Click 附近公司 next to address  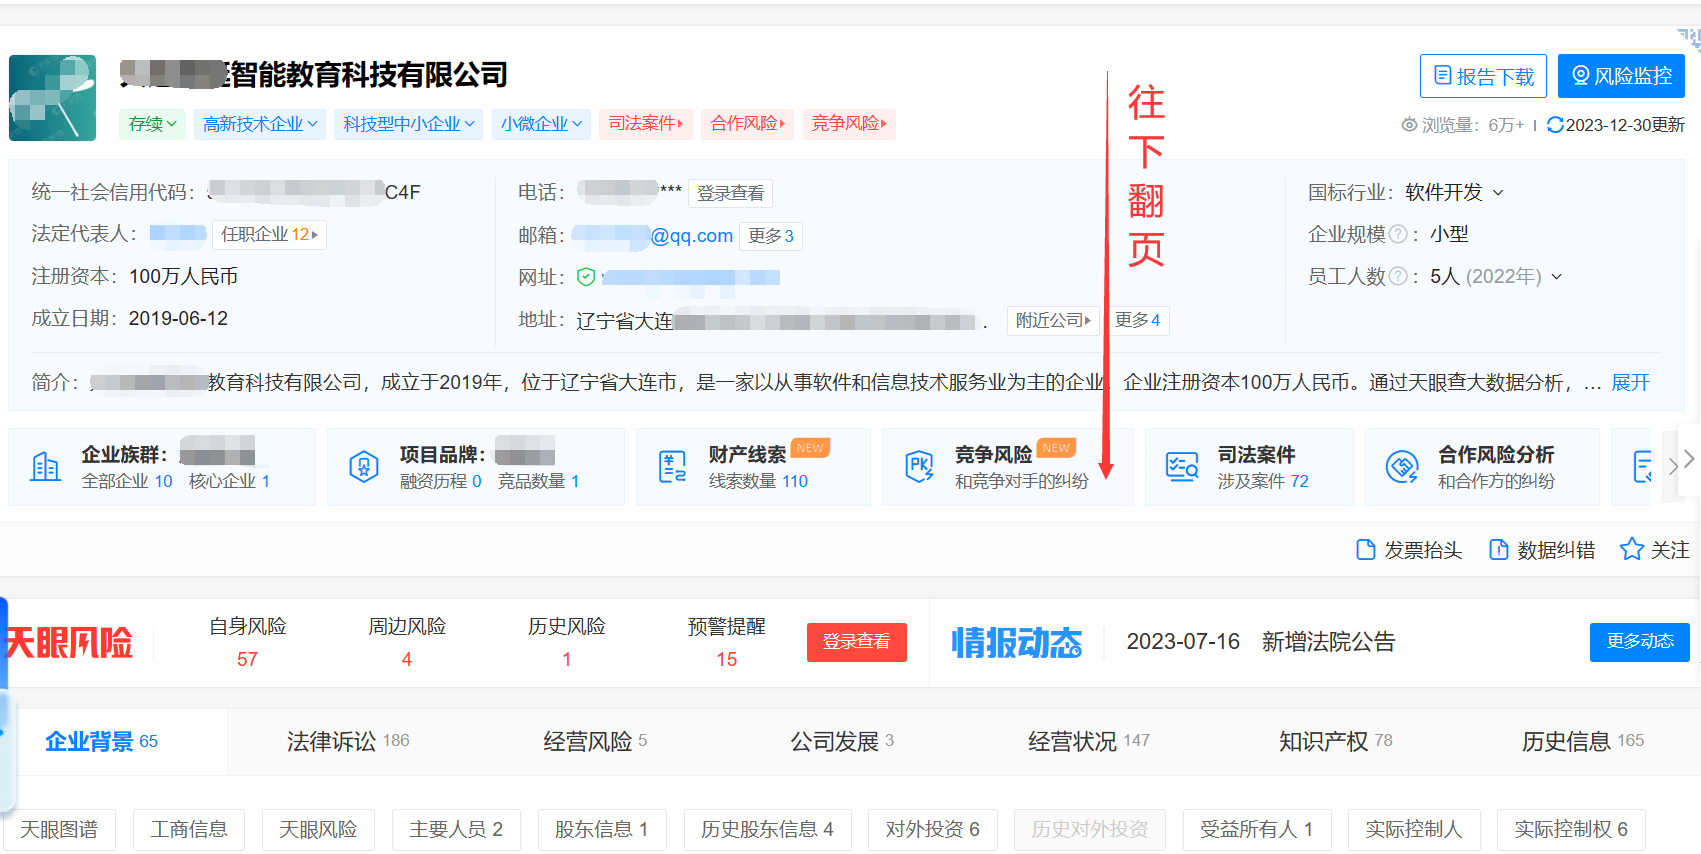coord(1052,320)
